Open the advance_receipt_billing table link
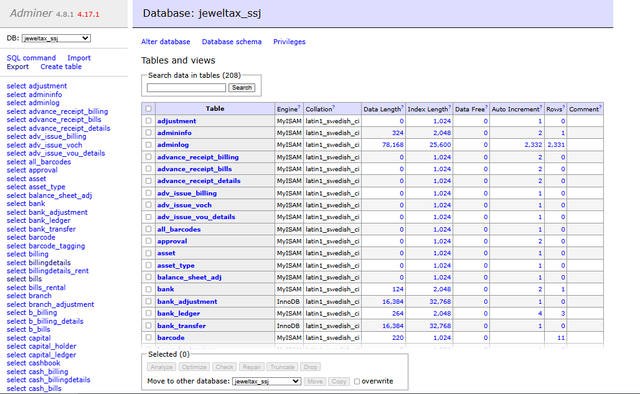This screenshot has width=640, height=394. 198,157
